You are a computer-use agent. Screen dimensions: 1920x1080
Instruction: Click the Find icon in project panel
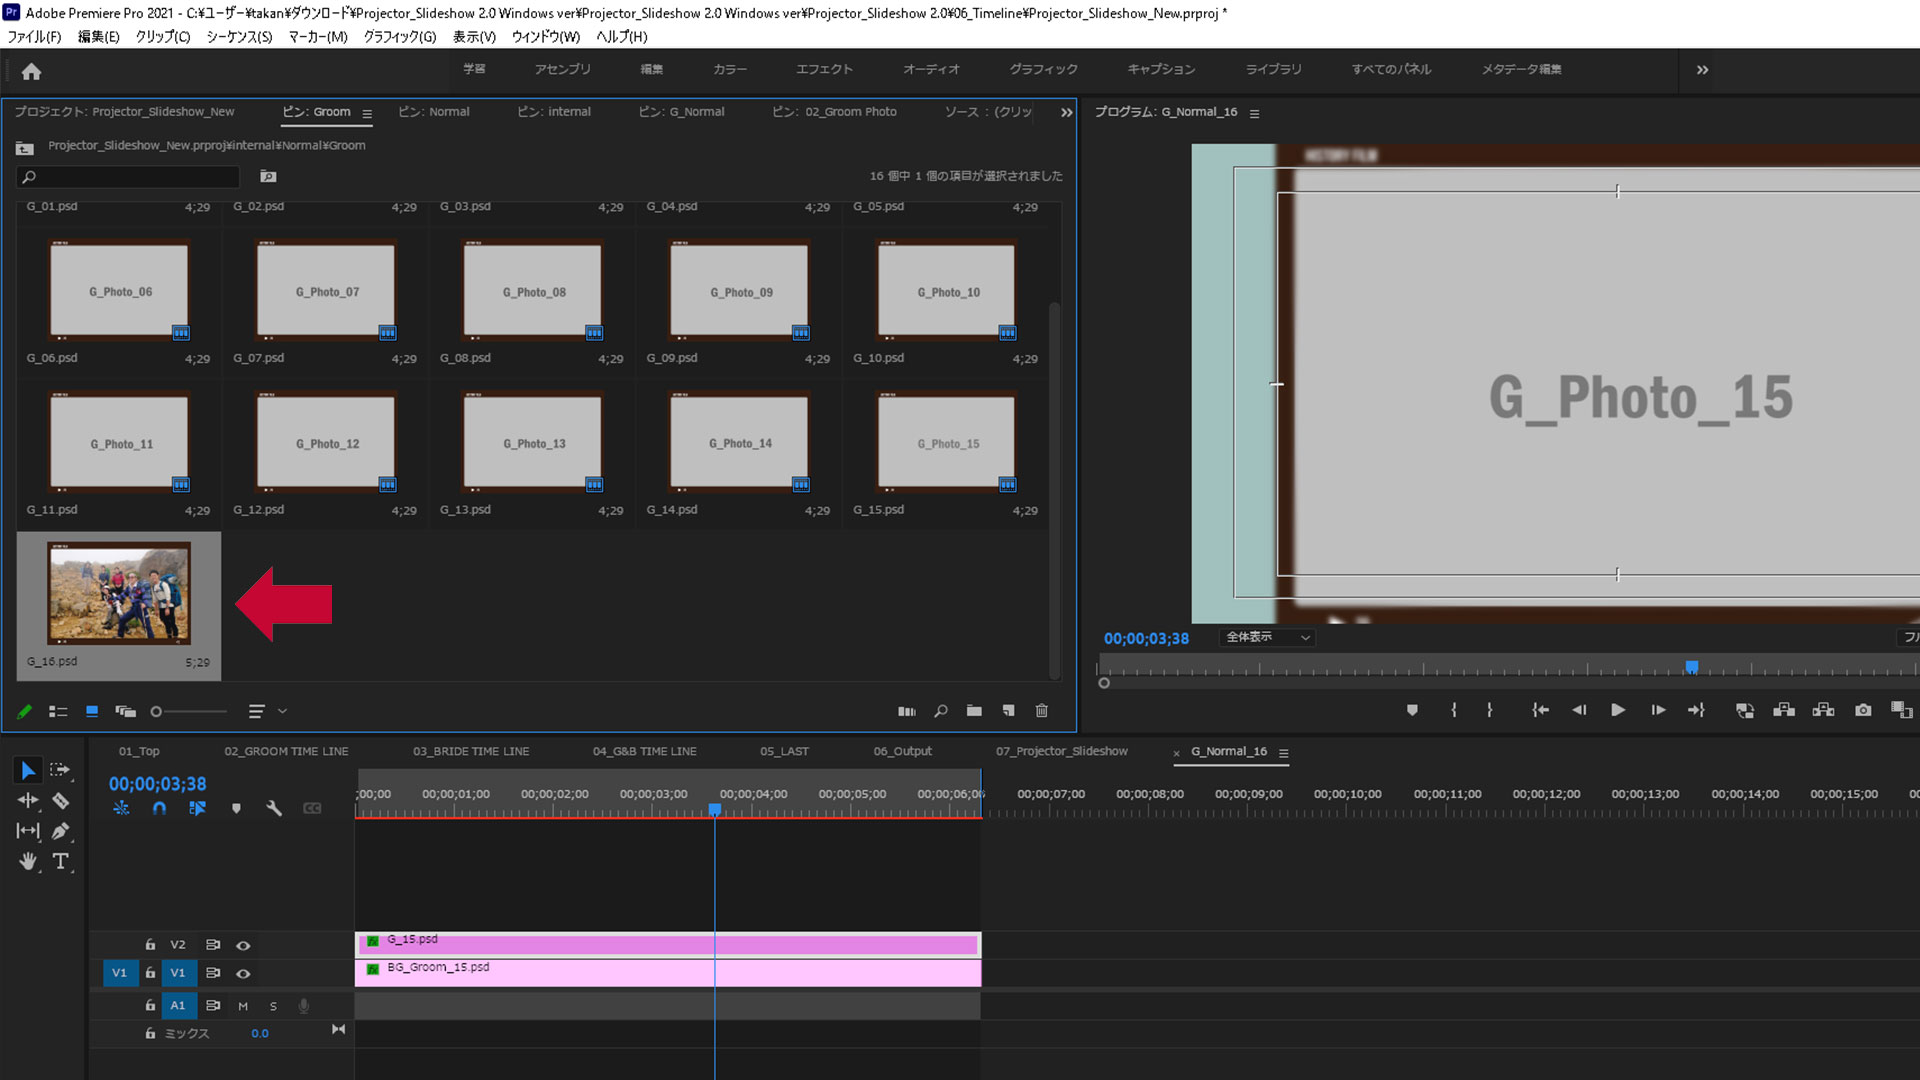coord(940,711)
